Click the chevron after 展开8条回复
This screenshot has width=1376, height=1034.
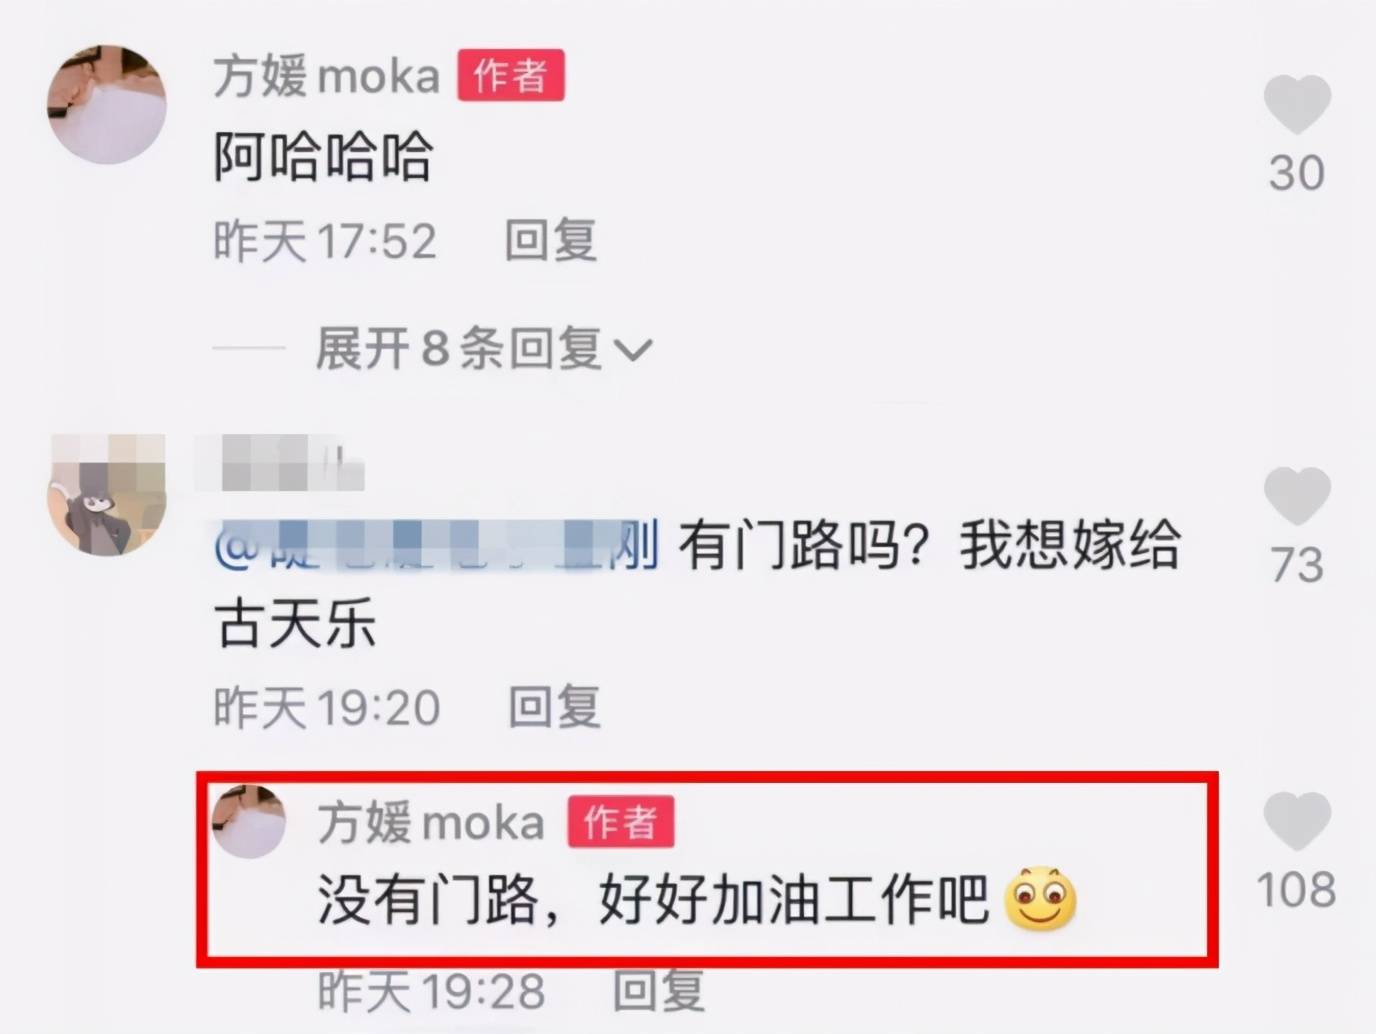(633, 351)
